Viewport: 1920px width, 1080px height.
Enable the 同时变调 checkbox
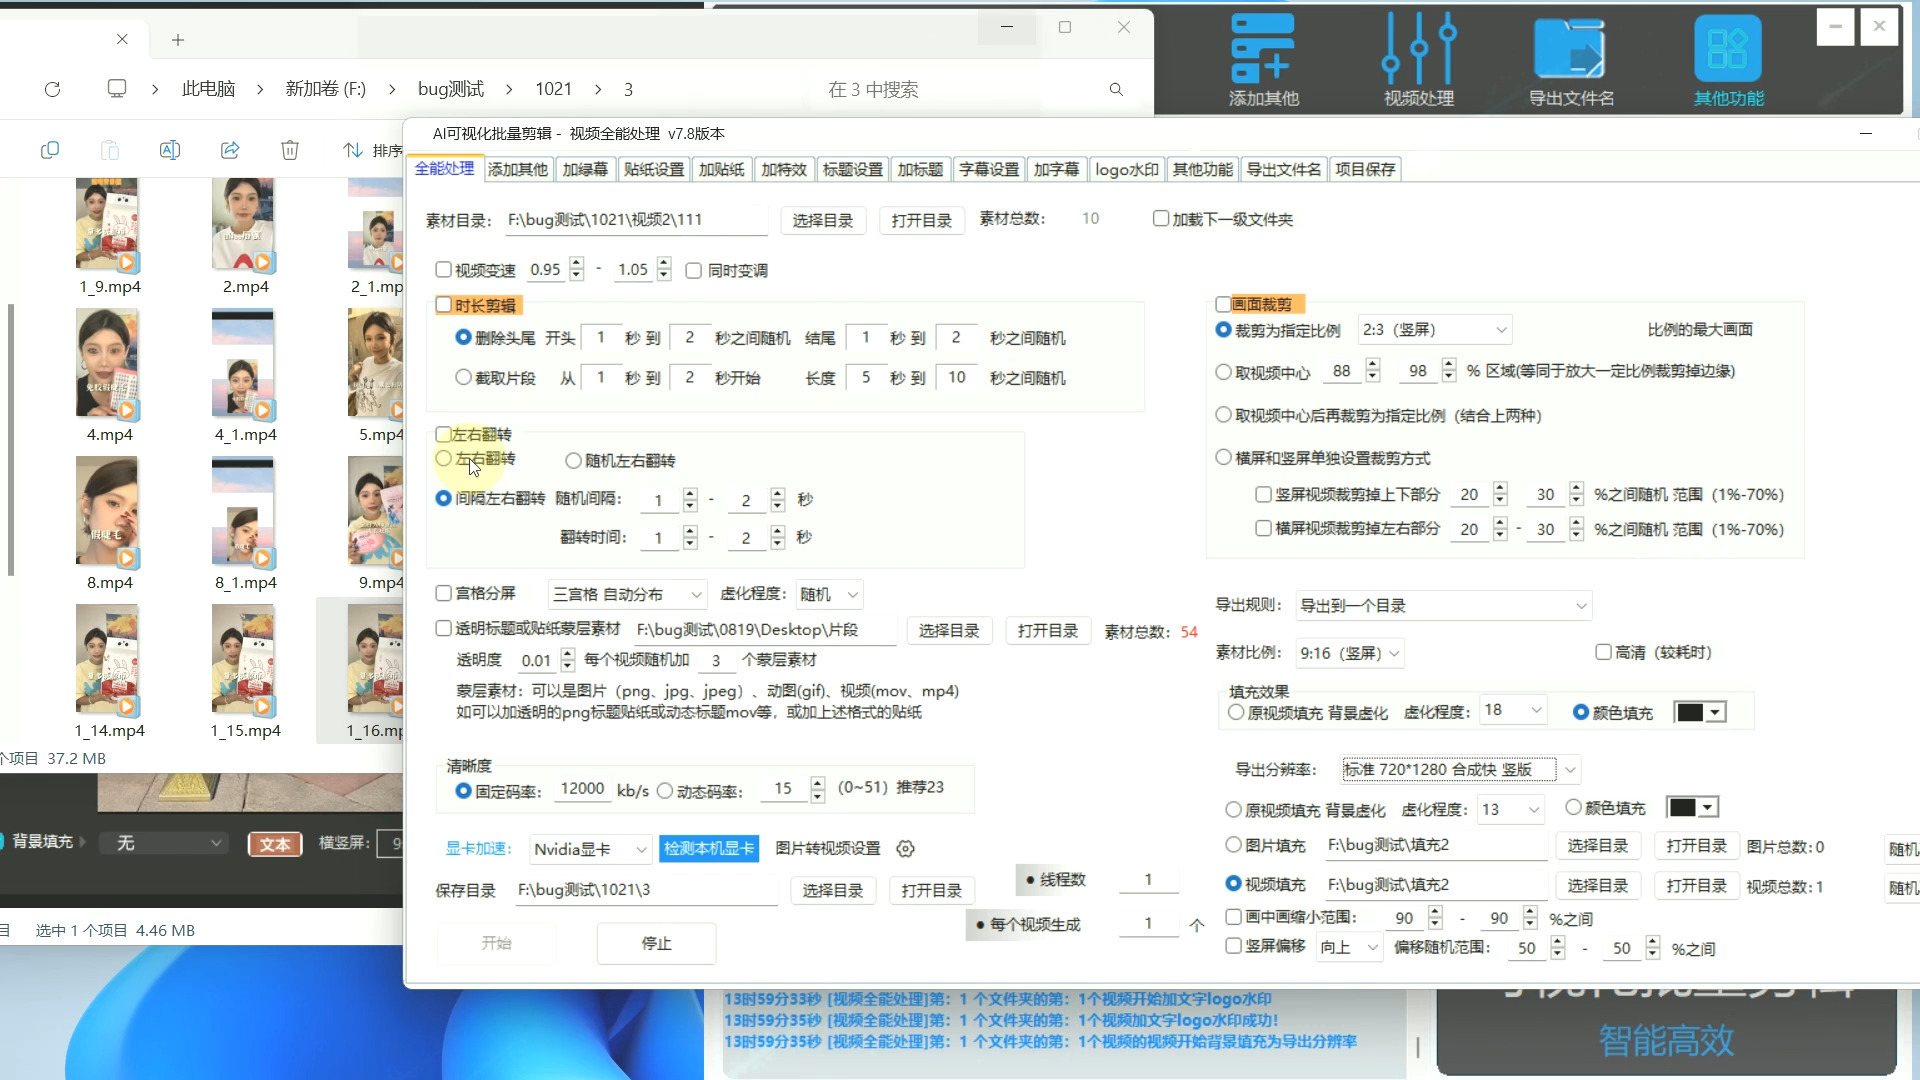(694, 271)
